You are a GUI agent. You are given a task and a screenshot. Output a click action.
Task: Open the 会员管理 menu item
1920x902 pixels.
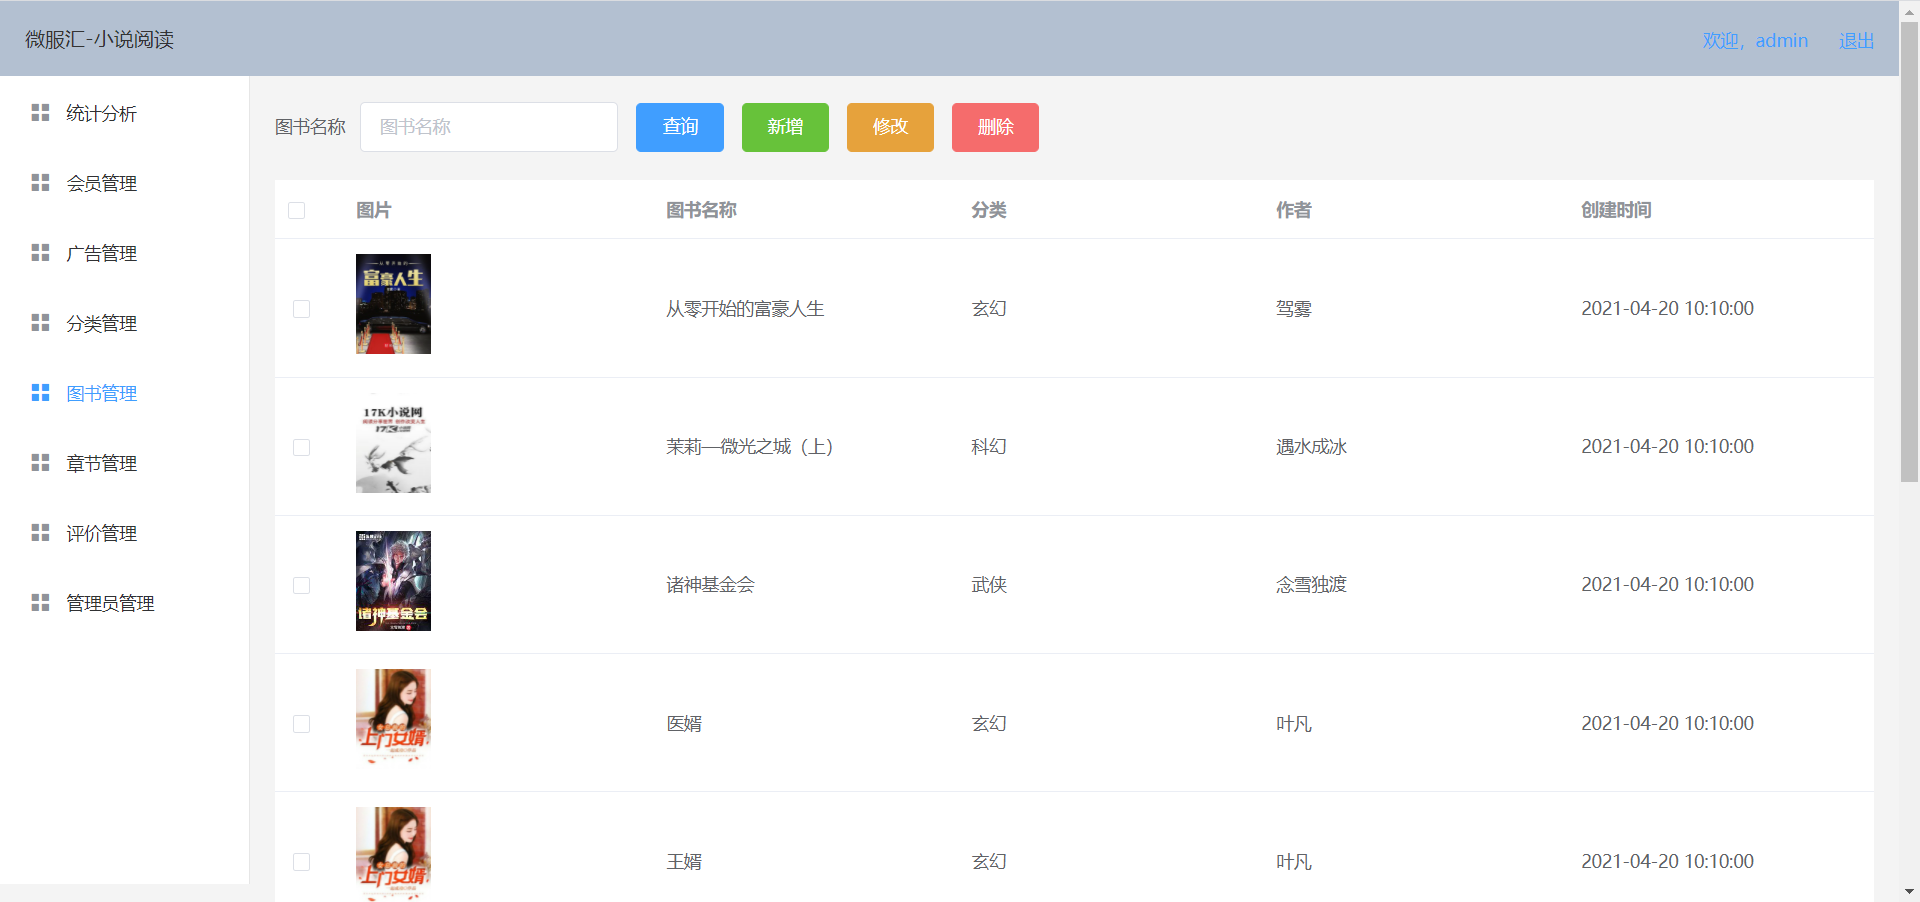[x=103, y=183]
